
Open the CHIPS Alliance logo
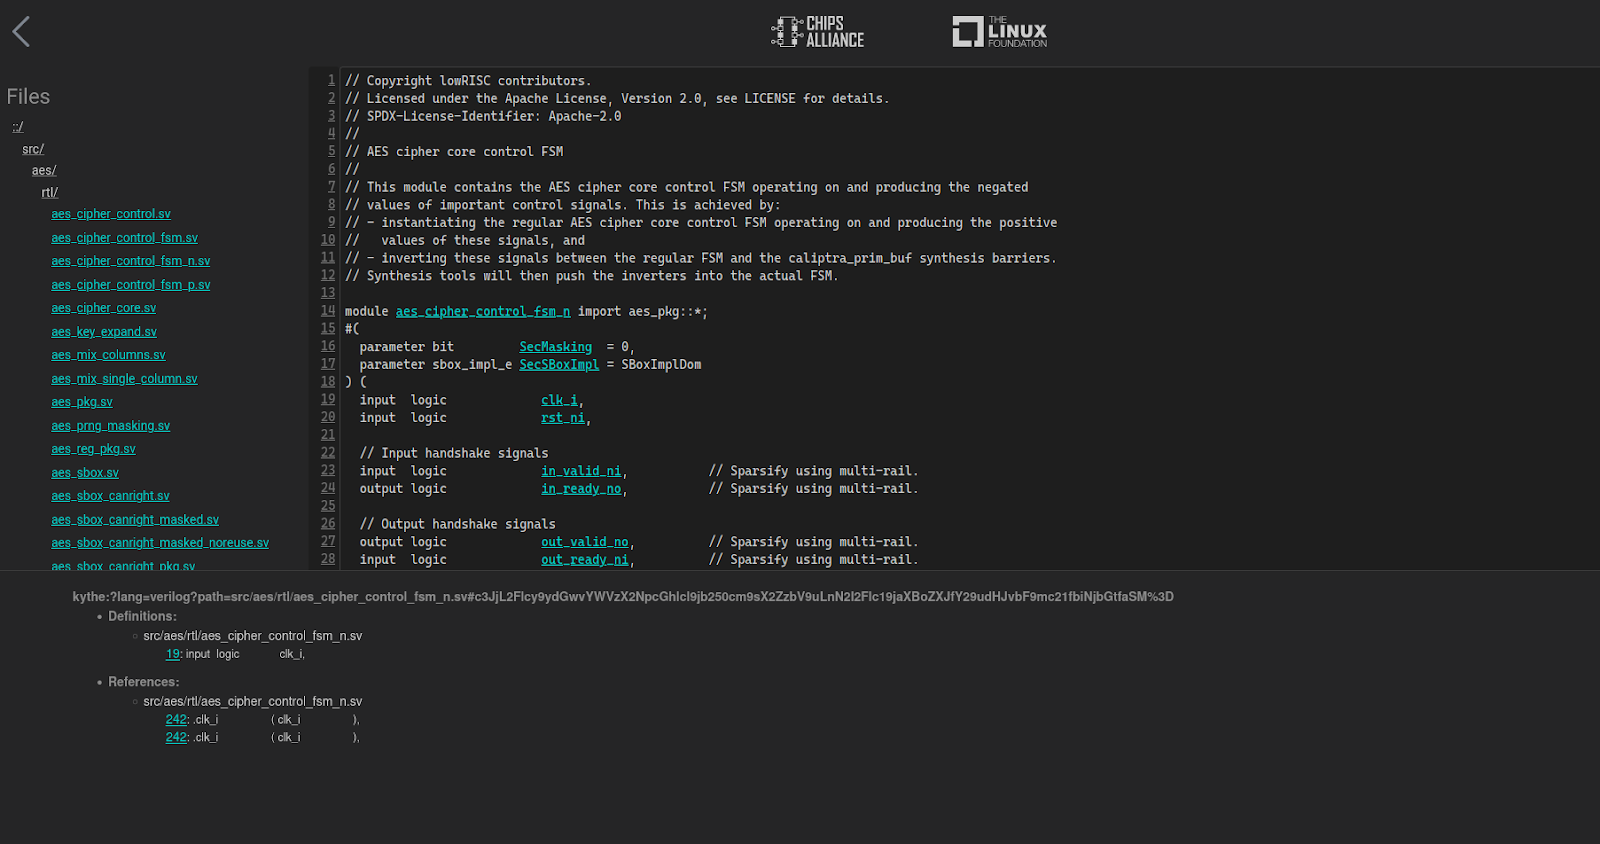pyautogui.click(x=817, y=32)
